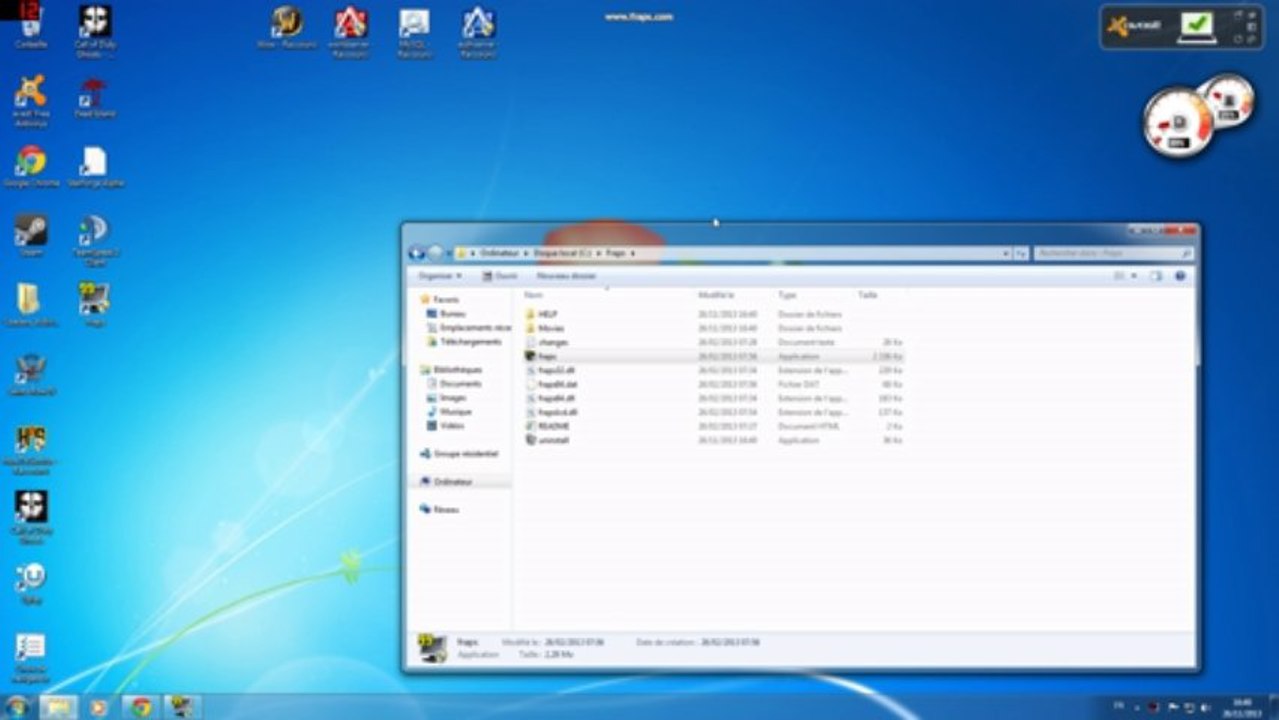
Task: Open the blue smiley face desktop icon
Action: [31, 582]
